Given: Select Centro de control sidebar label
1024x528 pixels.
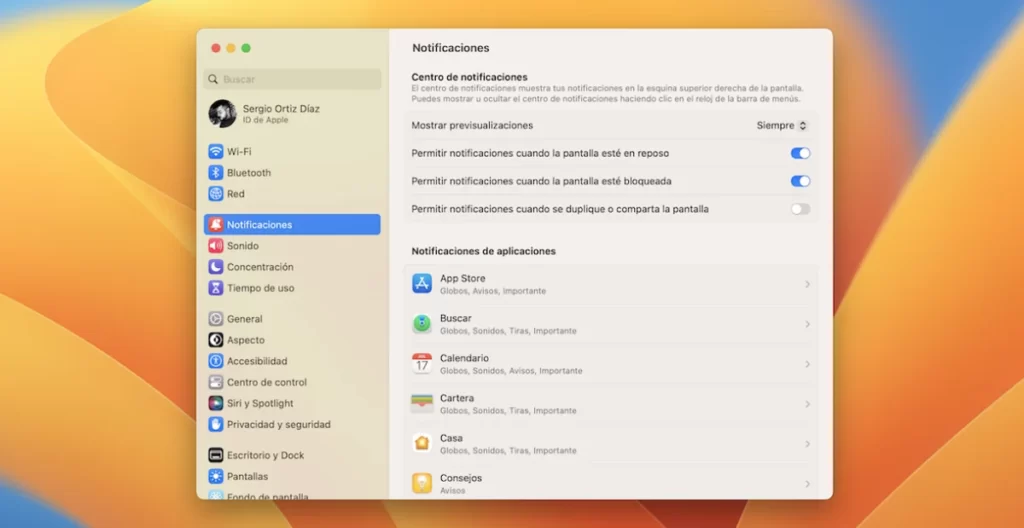Looking at the screenshot, I should [x=267, y=382].
